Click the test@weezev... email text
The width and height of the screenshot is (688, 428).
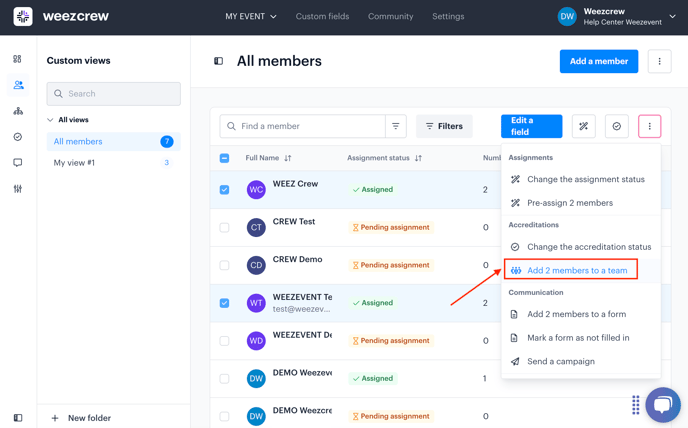pyautogui.click(x=301, y=309)
